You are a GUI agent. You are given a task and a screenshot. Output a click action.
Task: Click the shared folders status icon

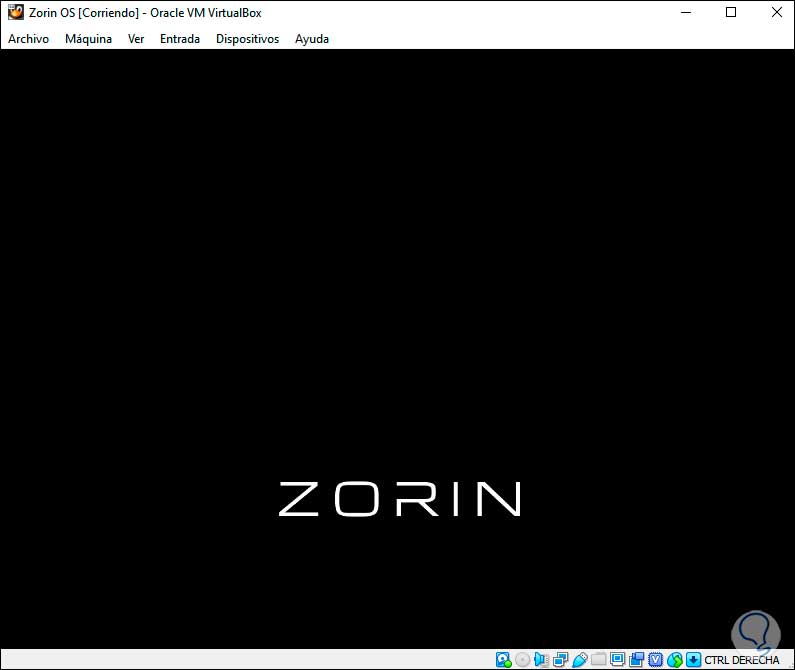point(598,659)
